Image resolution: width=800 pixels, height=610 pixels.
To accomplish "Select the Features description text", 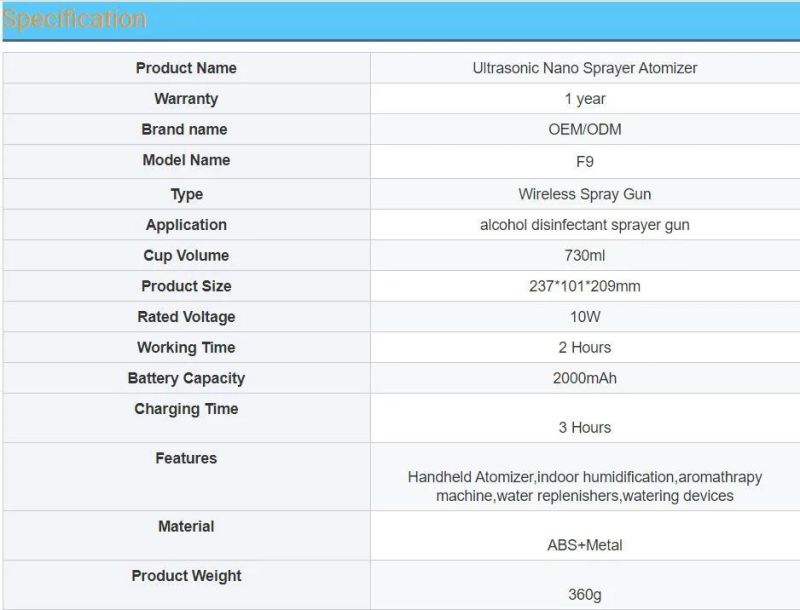I will pos(585,486).
